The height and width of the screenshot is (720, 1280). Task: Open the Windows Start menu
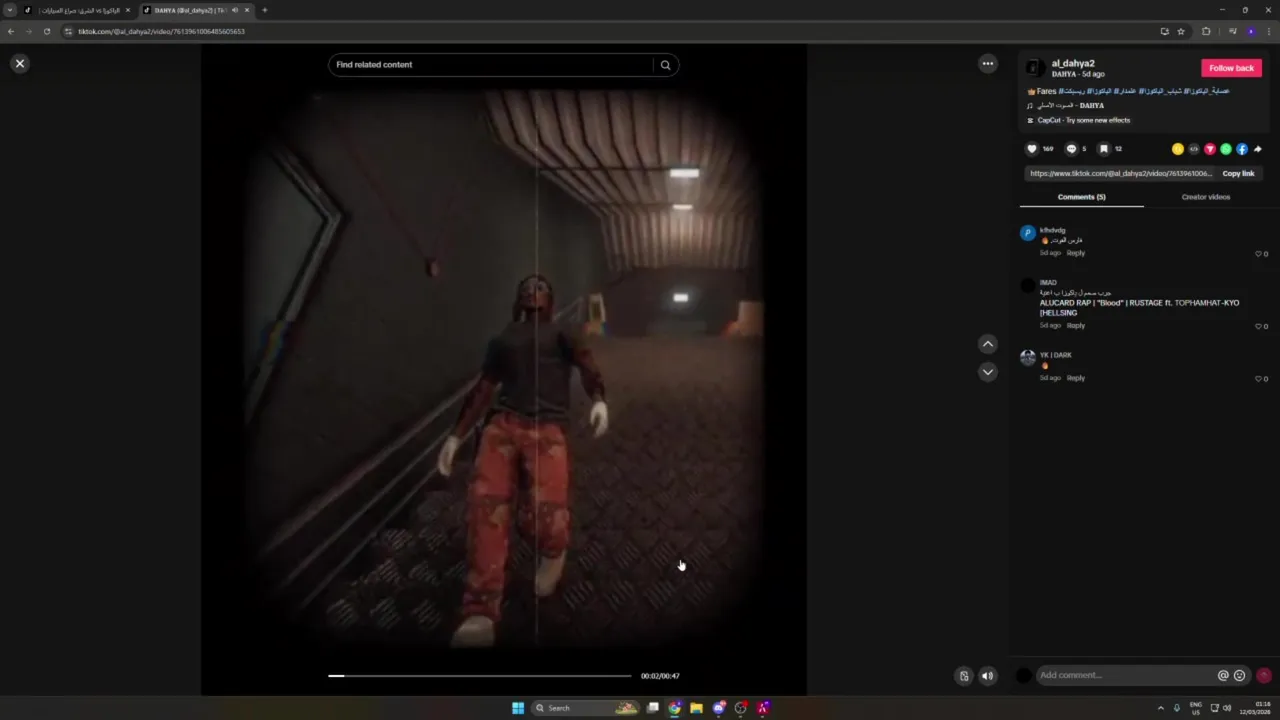coord(518,708)
